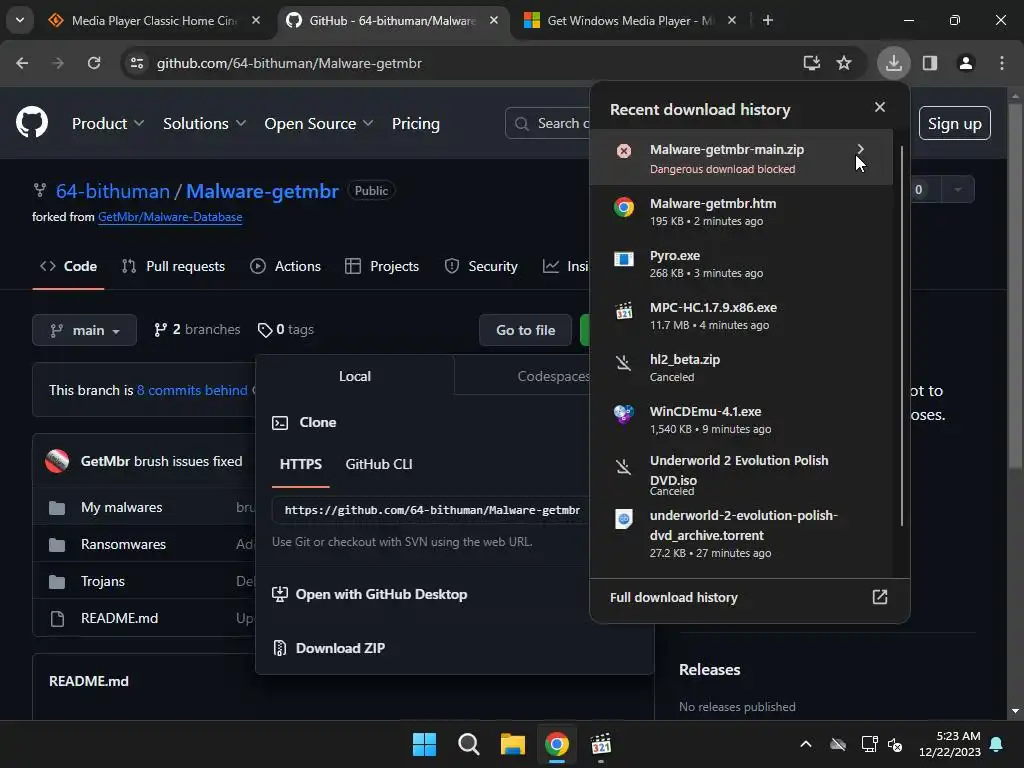Switch to Media Player Classic Home Cinema tab
Image resolution: width=1024 pixels, height=768 pixels.
point(155,20)
